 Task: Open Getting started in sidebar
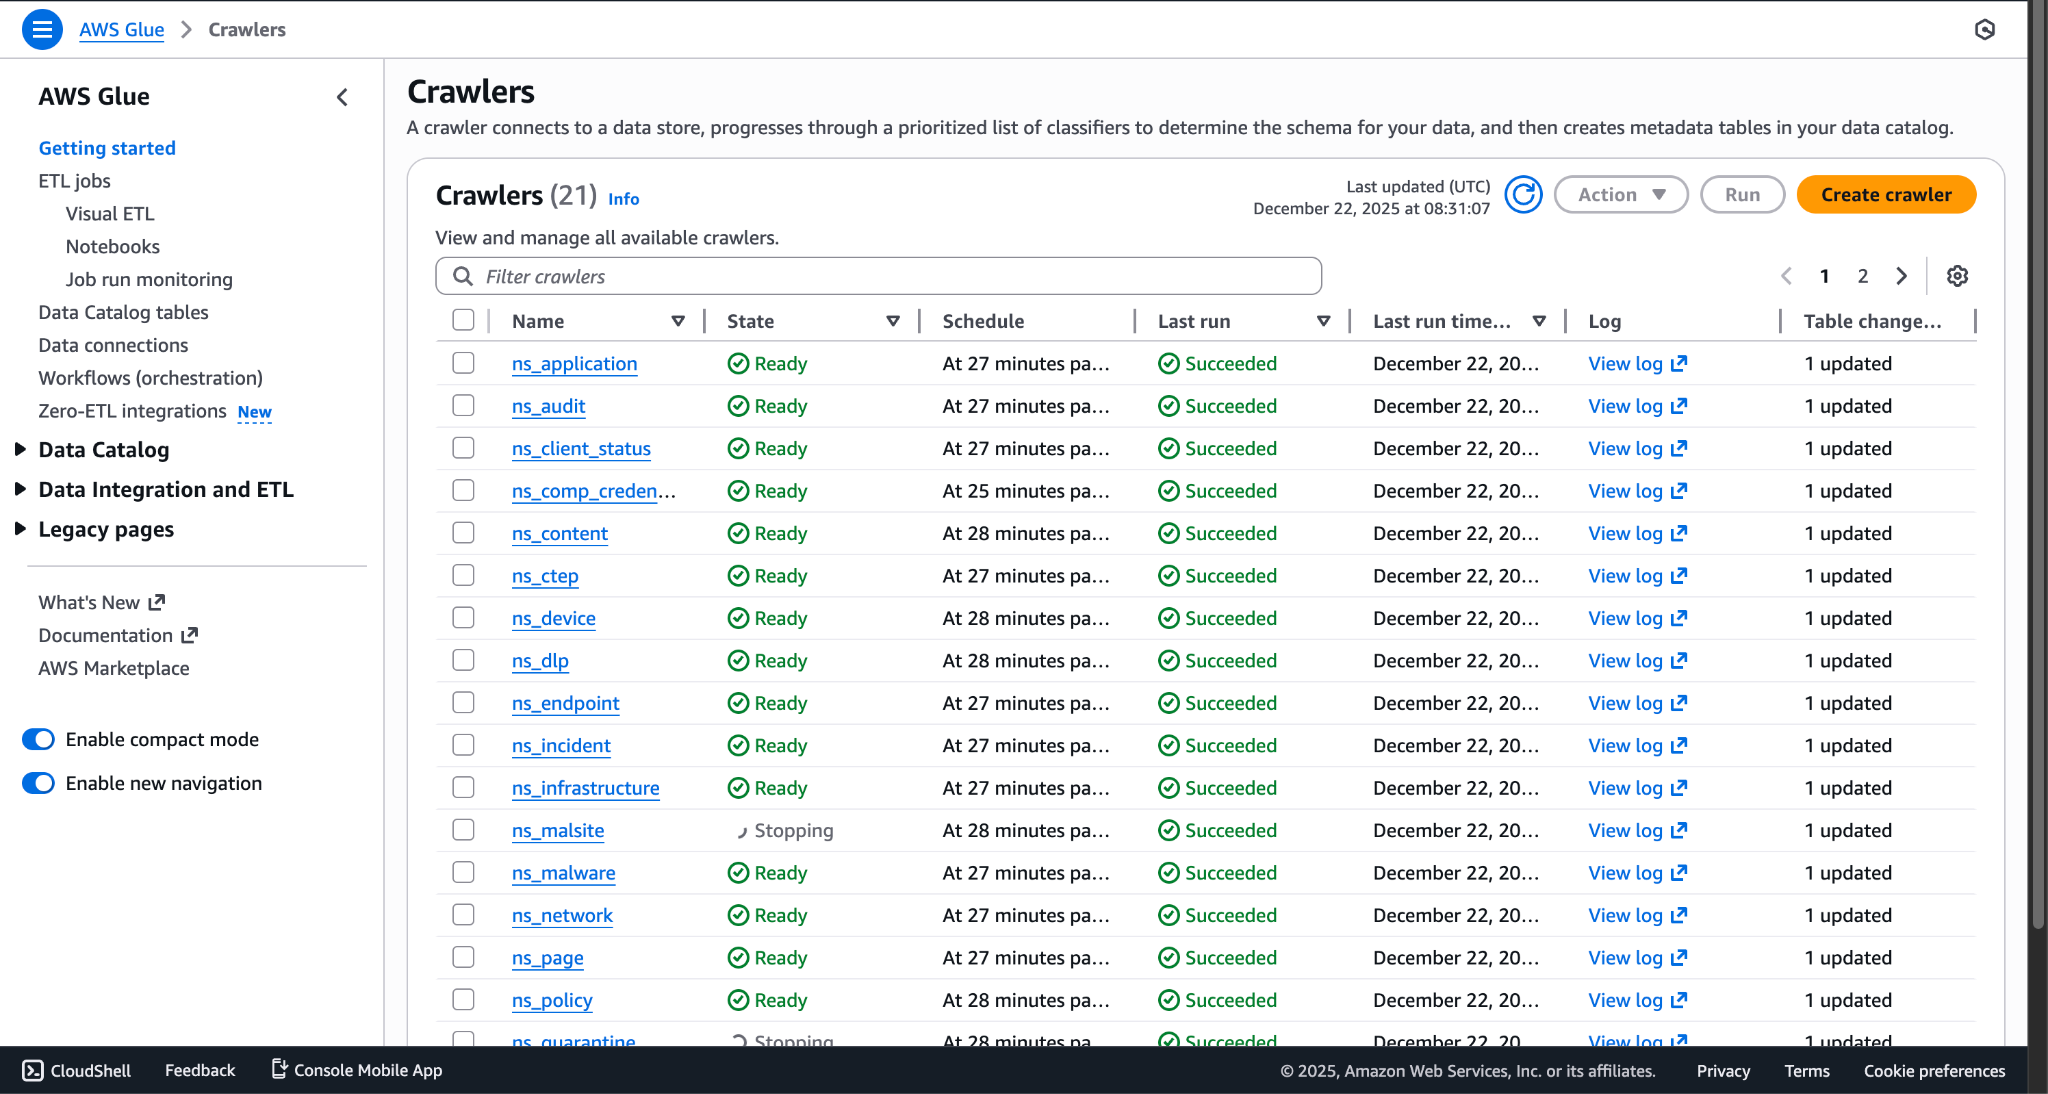point(107,148)
